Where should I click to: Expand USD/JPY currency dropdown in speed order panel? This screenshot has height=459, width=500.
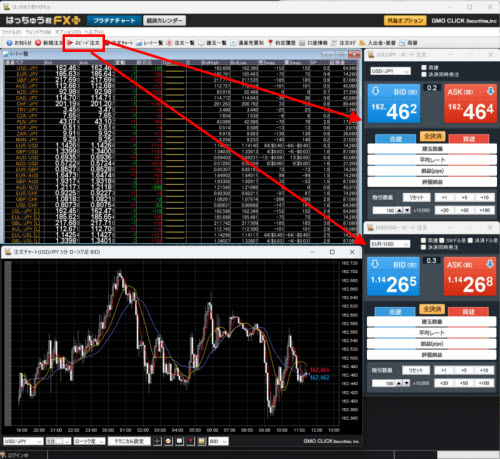[390, 71]
